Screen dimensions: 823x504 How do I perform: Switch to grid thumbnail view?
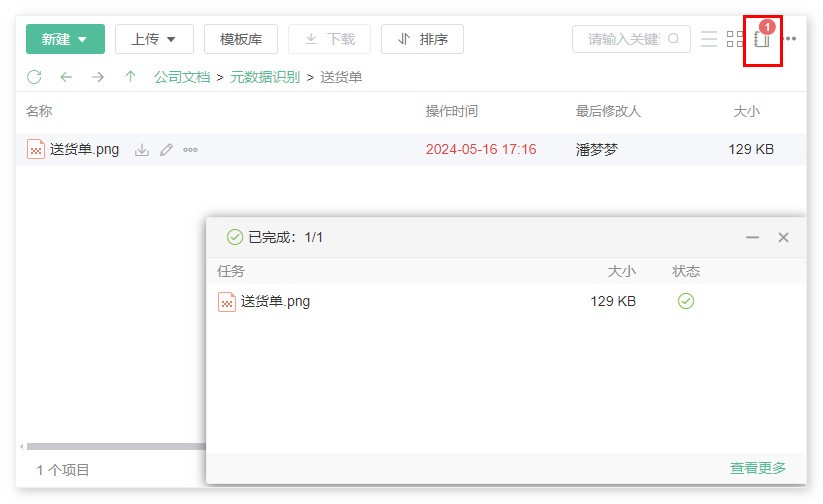click(x=735, y=39)
